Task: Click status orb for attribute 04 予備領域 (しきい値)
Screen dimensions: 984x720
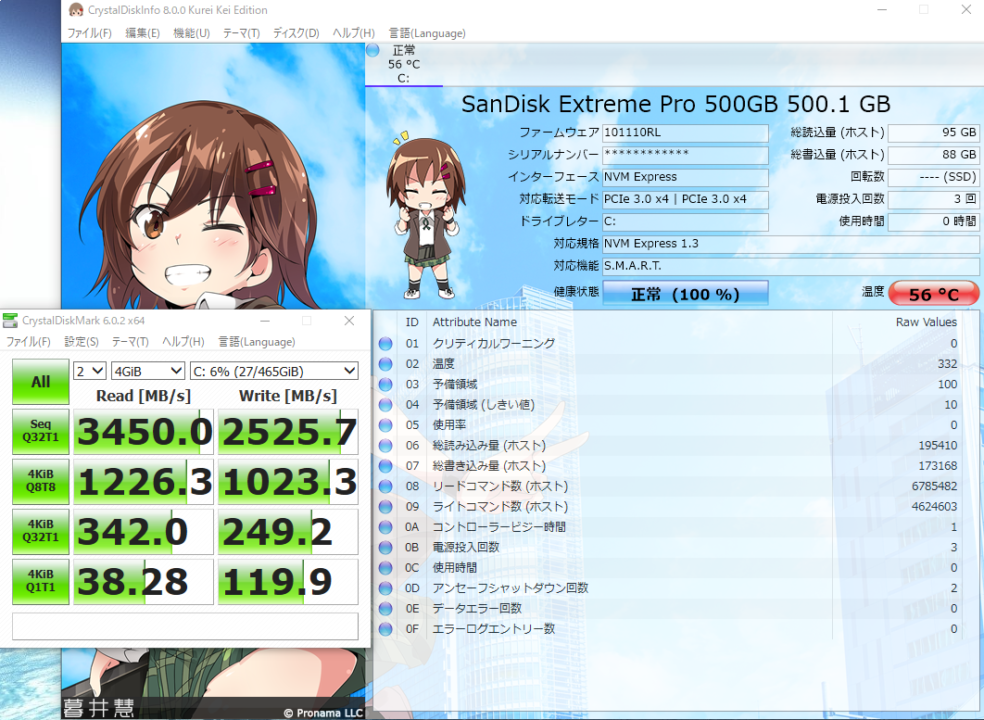Action: pyautogui.click(x=385, y=405)
